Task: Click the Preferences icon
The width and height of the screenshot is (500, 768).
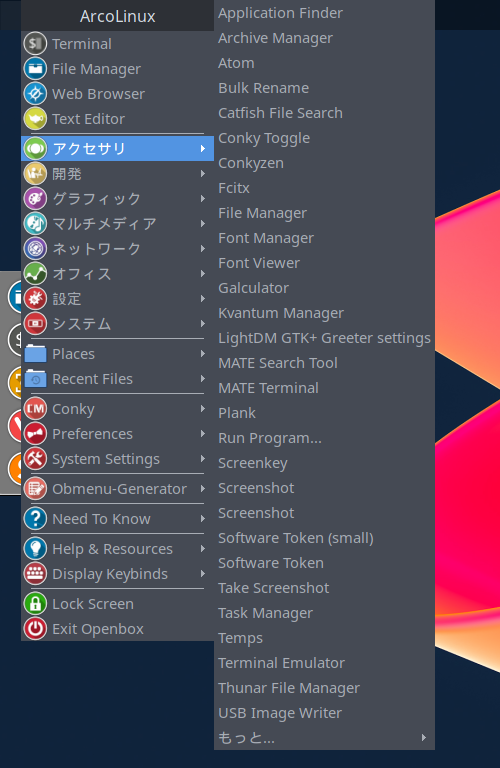Action: 35,433
